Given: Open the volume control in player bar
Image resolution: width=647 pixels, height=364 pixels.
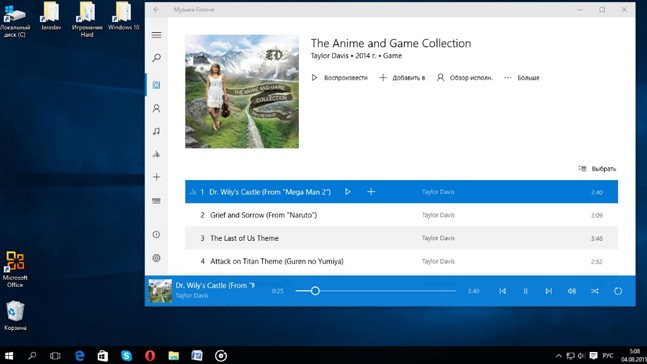Looking at the screenshot, I should click(571, 291).
